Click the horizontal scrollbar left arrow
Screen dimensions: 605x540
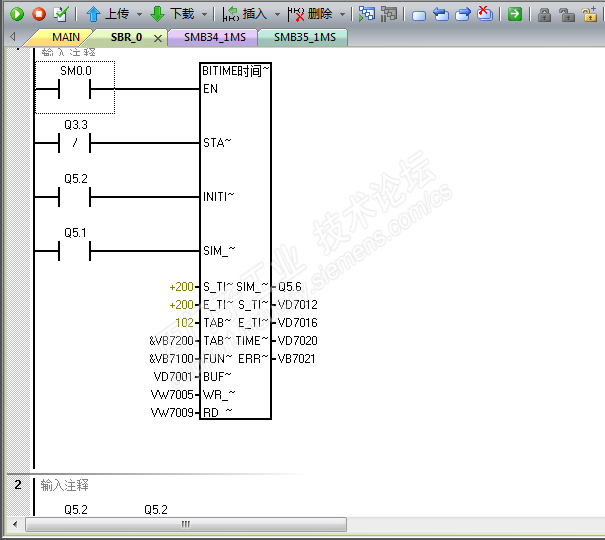(15, 525)
